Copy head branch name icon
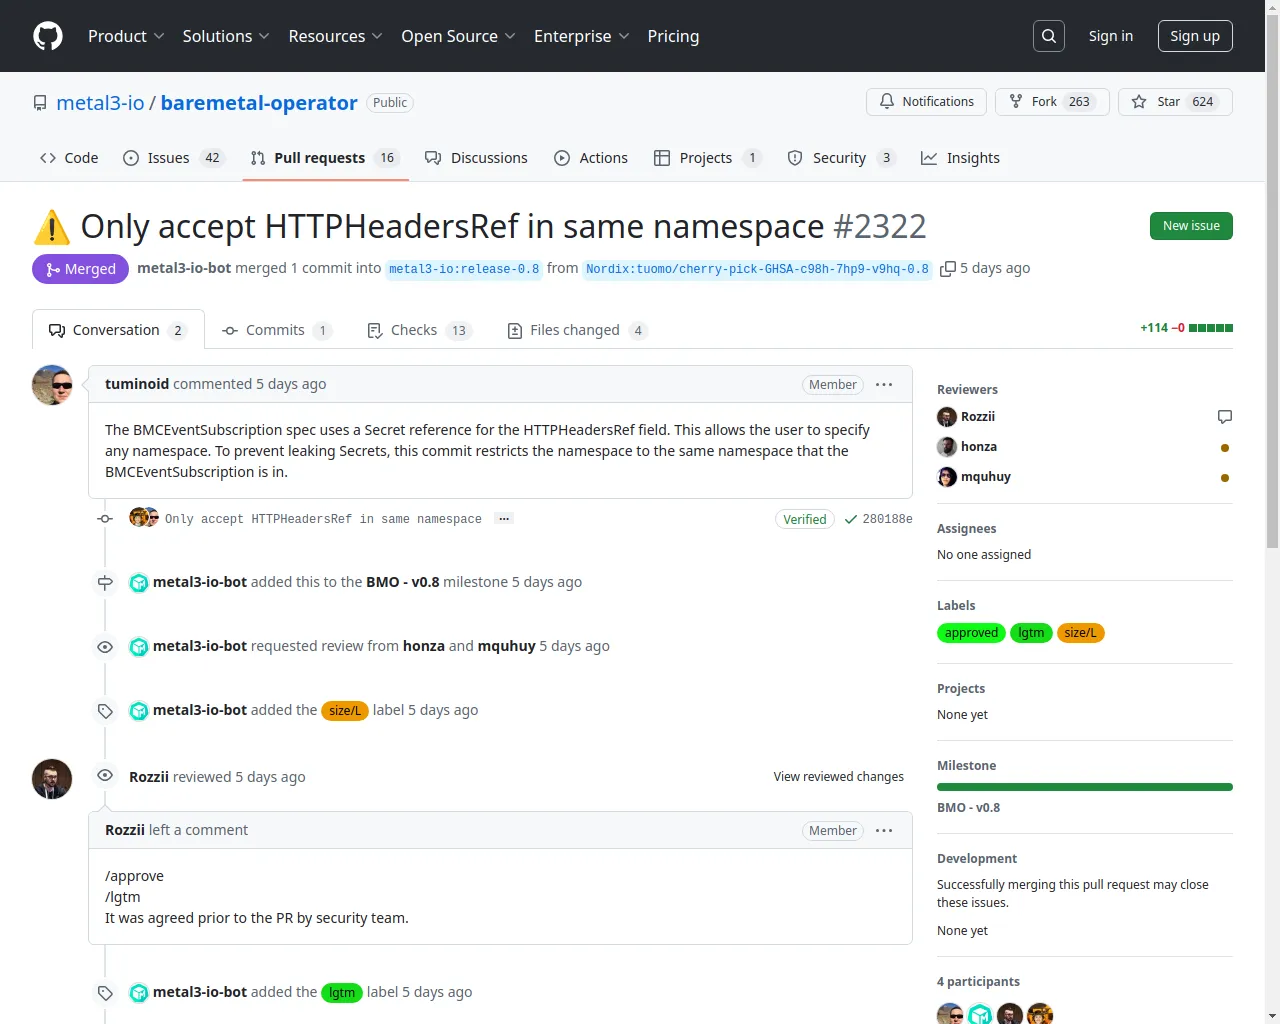Screen dimensions: 1280x1024 [948, 269]
